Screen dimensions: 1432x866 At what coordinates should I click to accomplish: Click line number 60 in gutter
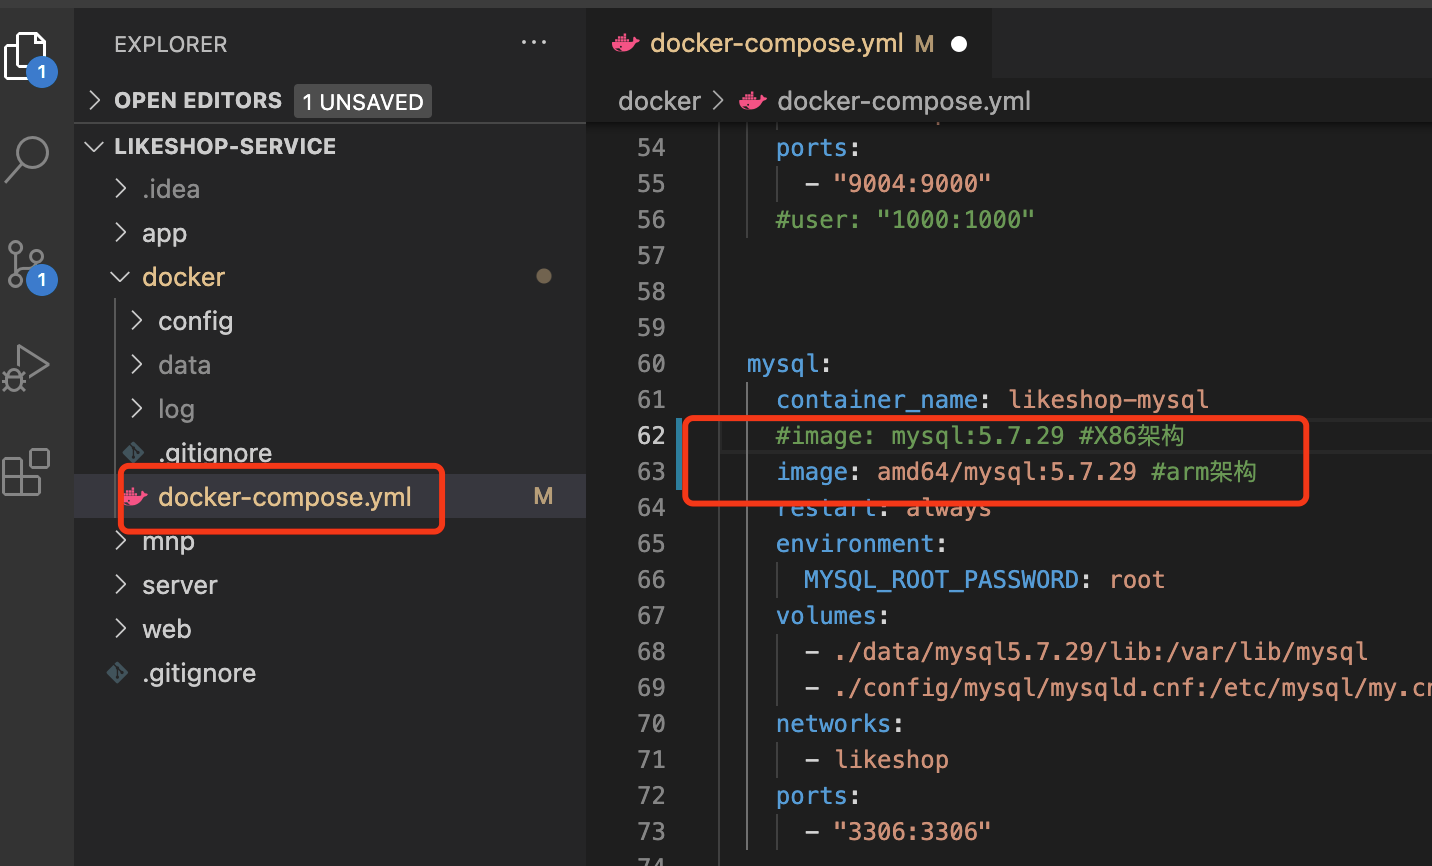click(651, 364)
